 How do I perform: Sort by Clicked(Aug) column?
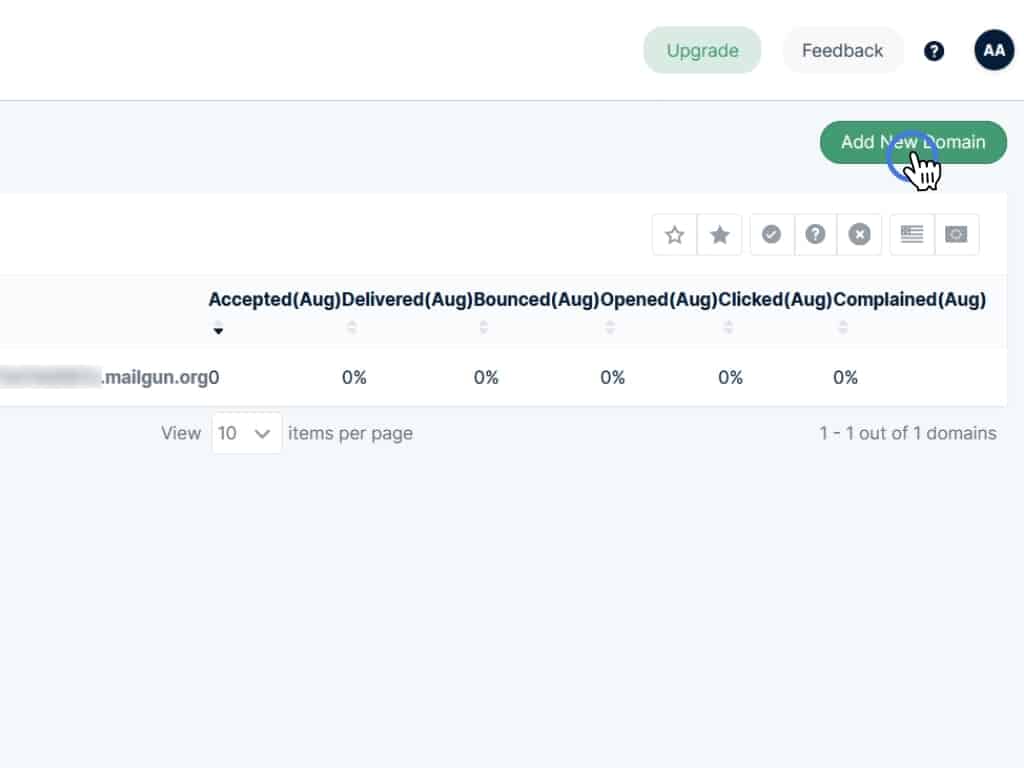pyautogui.click(x=728, y=327)
